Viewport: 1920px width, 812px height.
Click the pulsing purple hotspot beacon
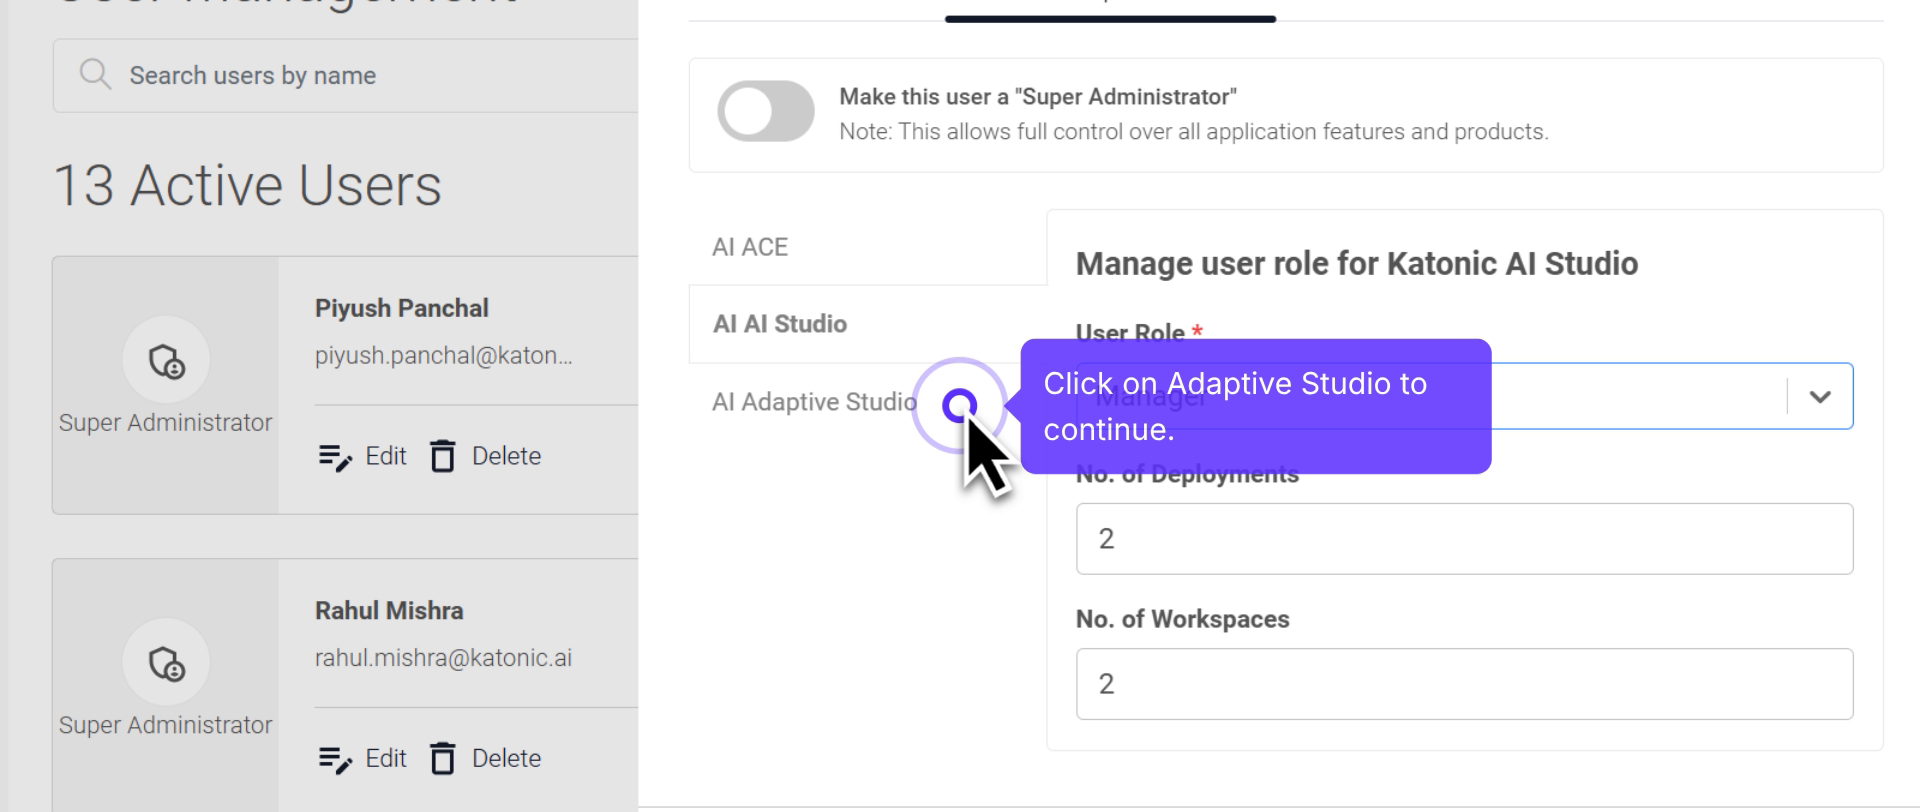(959, 405)
